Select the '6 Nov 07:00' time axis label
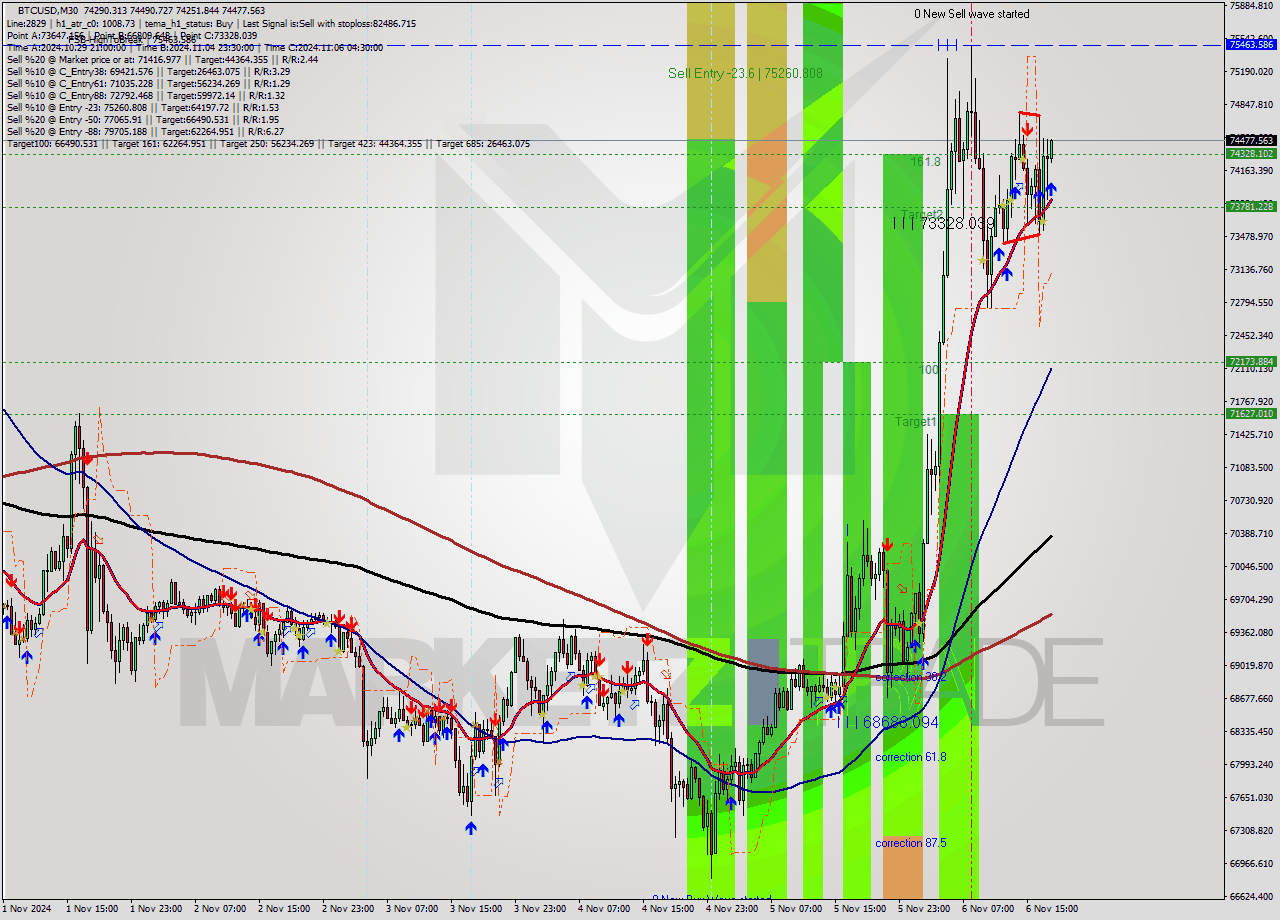Screen dimensions: 1280x920 tap(988, 909)
